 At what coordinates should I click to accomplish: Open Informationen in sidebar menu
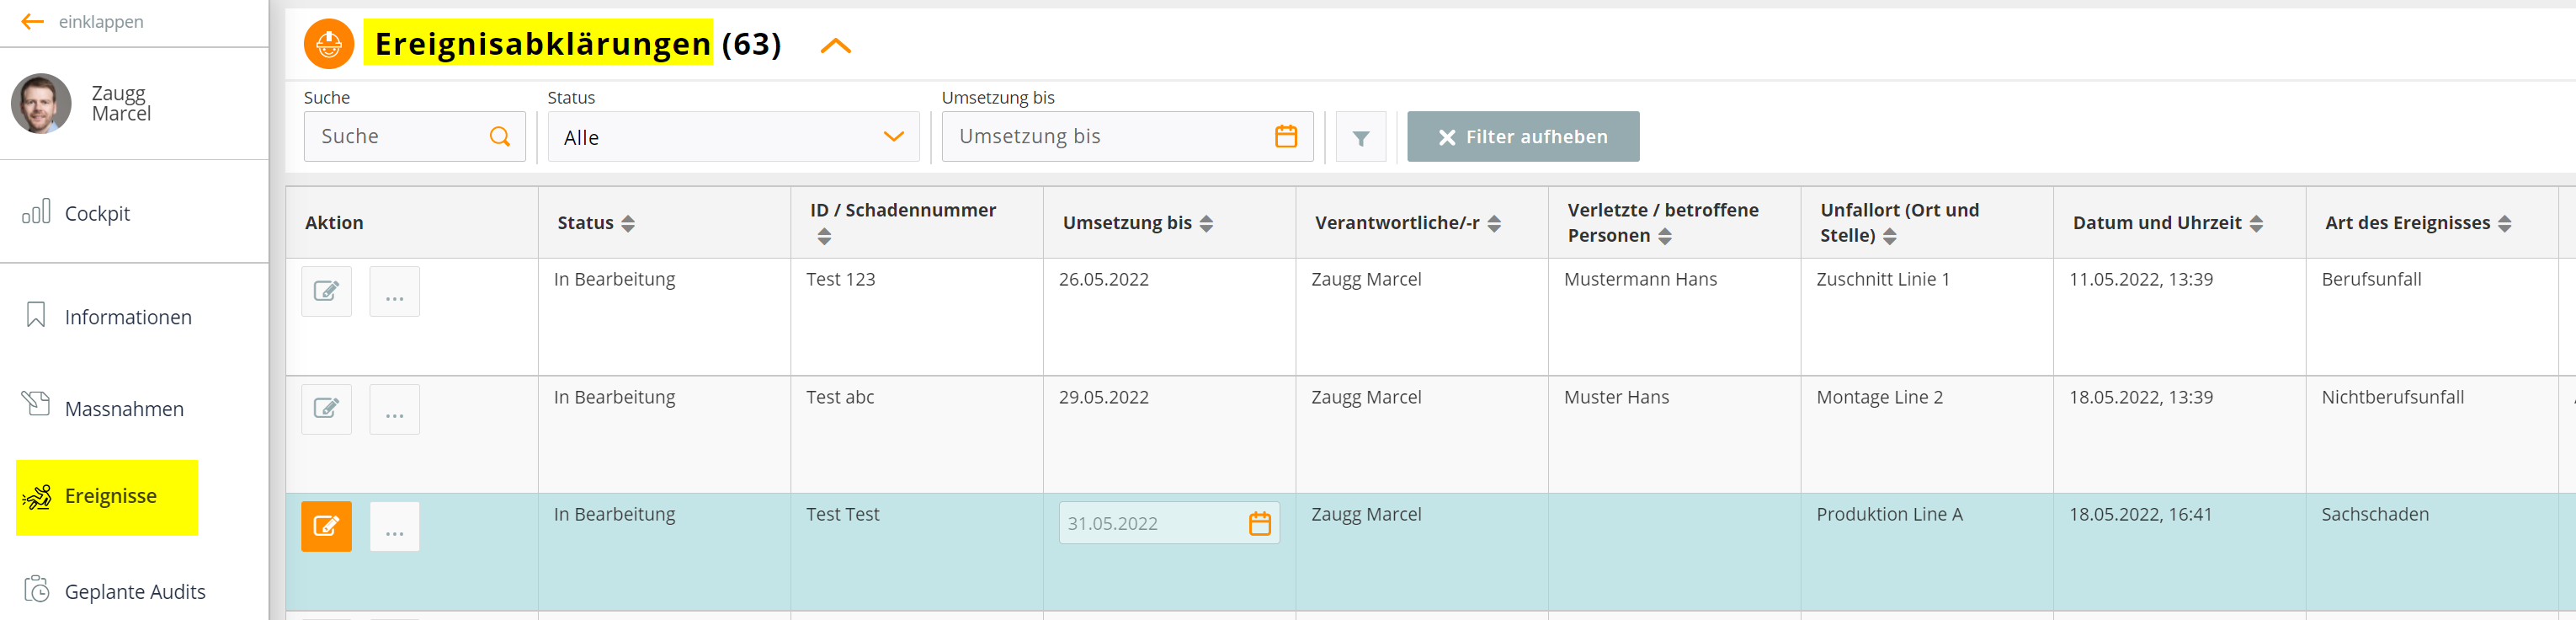128,317
